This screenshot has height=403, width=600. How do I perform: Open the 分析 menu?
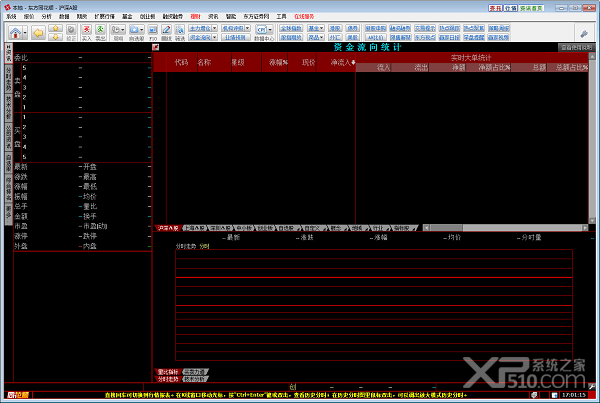(46, 16)
